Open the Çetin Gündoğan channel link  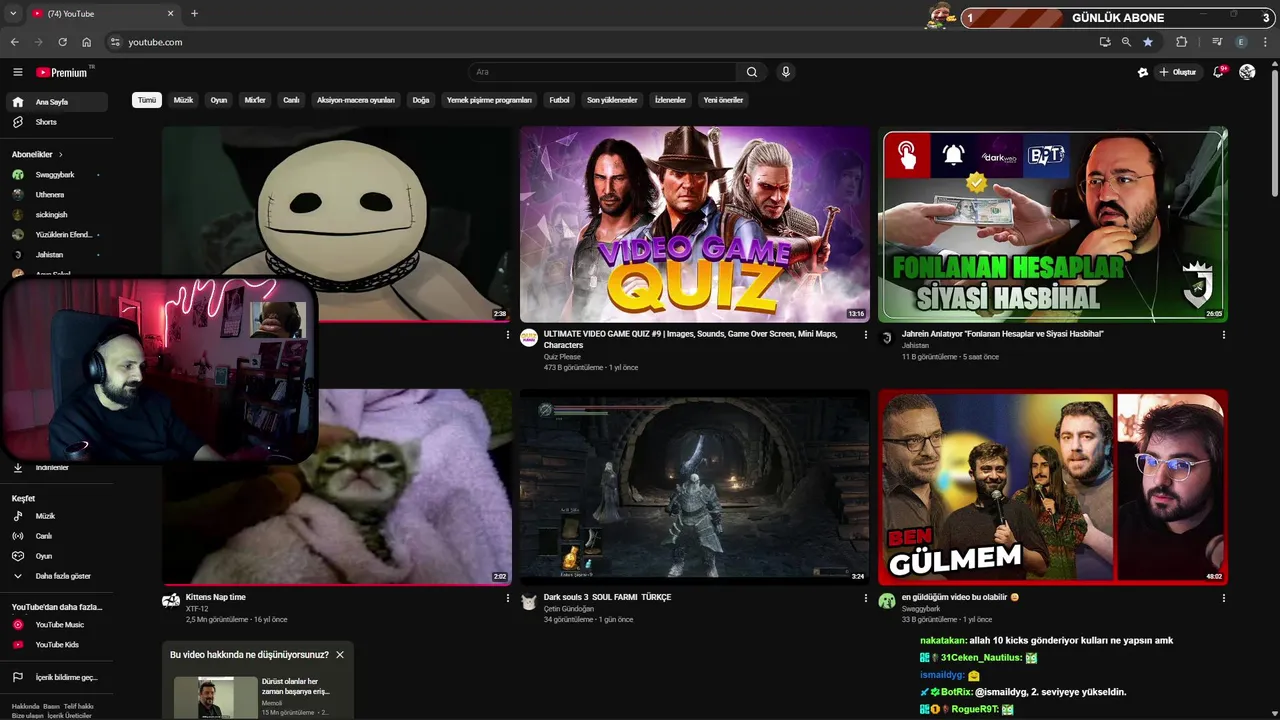tap(569, 609)
